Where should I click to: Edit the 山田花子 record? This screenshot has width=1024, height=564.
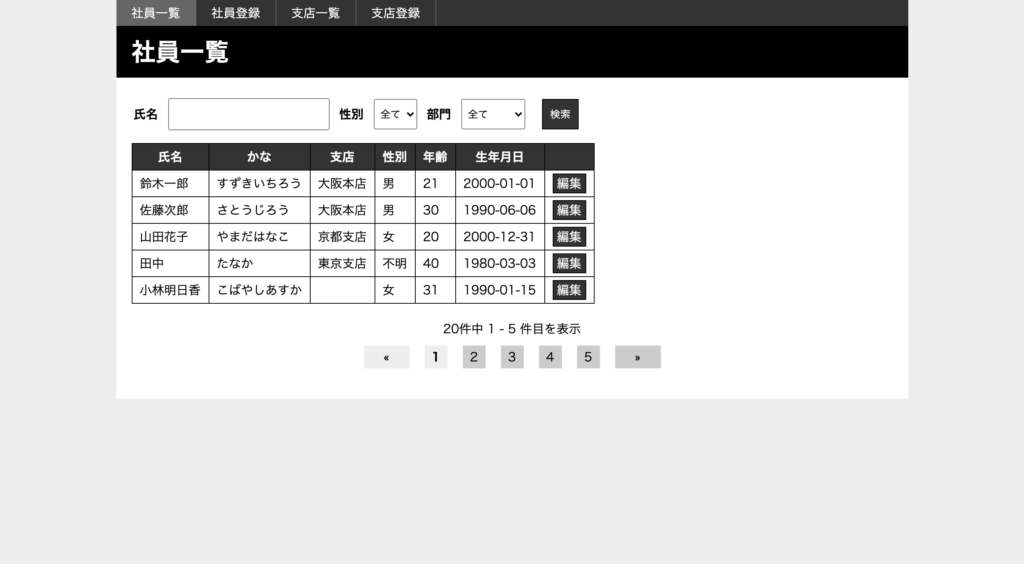coord(569,237)
